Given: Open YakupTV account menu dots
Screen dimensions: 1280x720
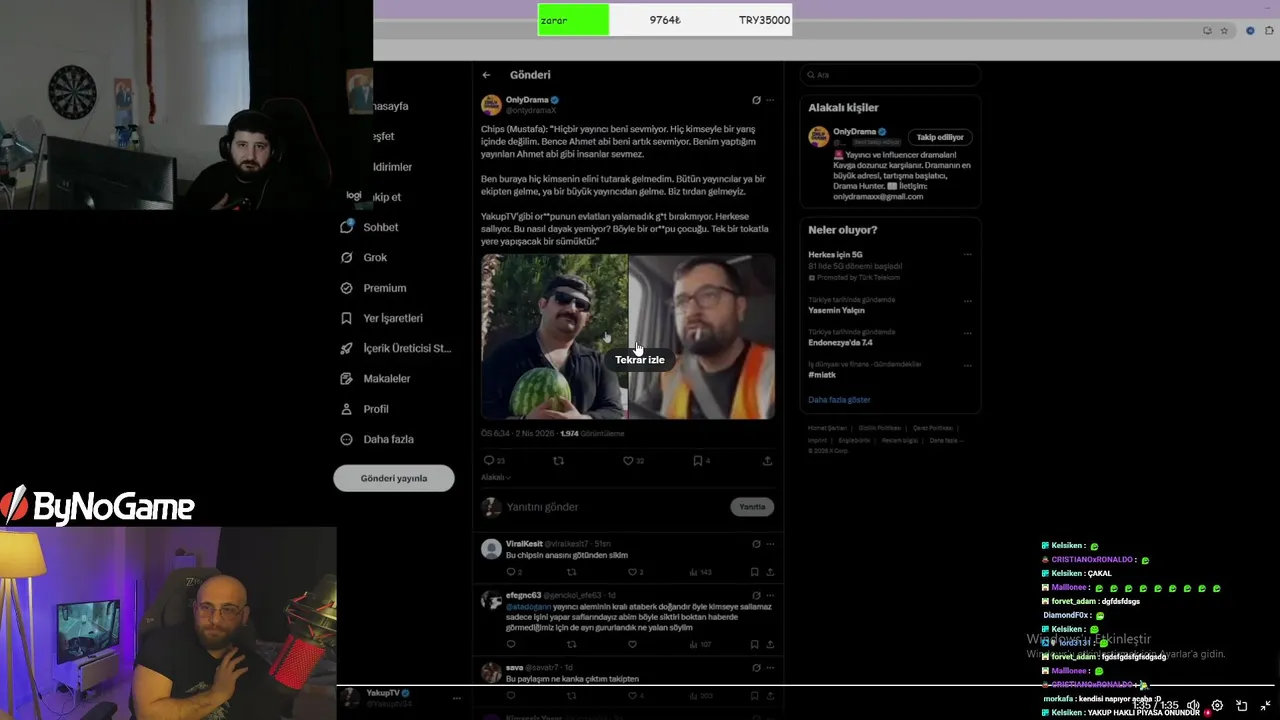Looking at the screenshot, I should point(457,698).
